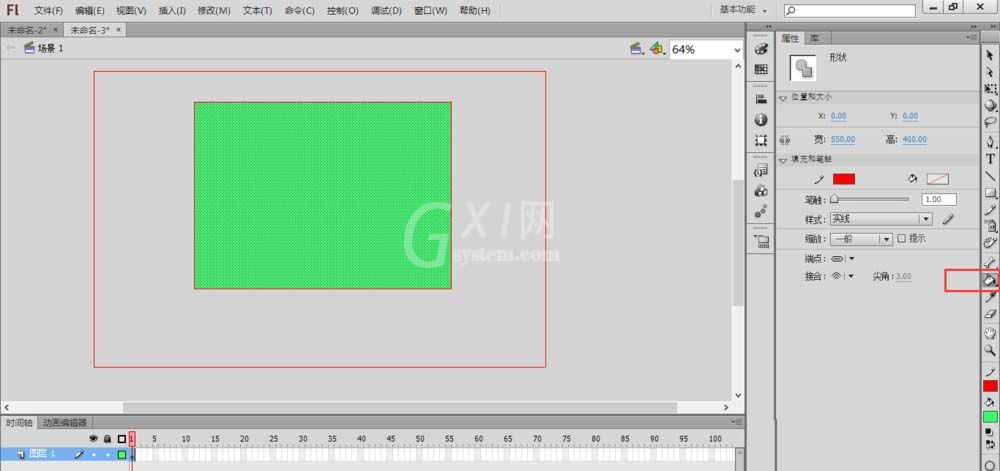Select the Eyedropper tool

(x=990, y=297)
